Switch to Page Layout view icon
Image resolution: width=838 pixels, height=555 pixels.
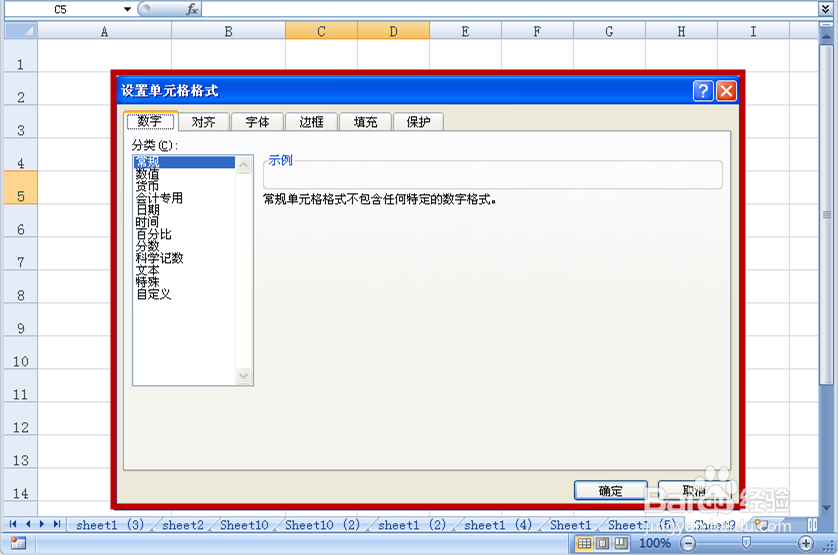(x=602, y=543)
